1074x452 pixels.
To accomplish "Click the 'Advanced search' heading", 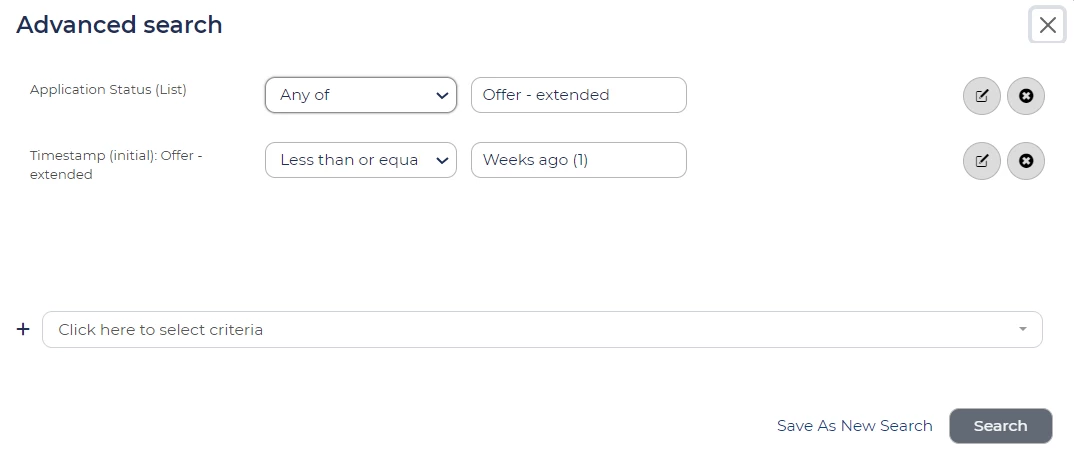I will tap(119, 25).
